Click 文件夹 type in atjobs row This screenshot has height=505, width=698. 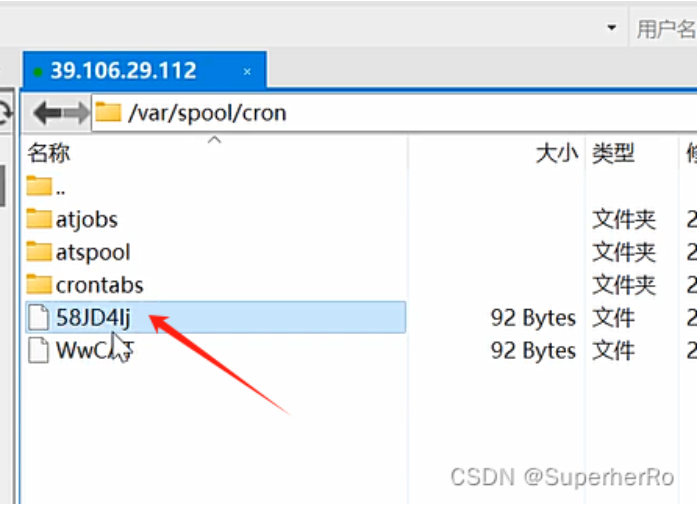(x=624, y=220)
